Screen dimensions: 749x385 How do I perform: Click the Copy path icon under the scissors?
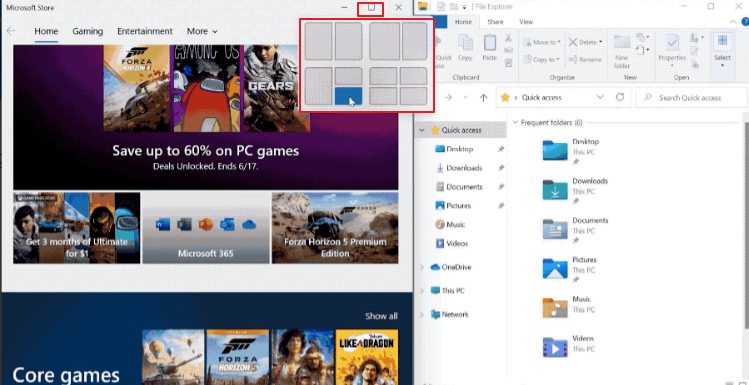[508, 50]
